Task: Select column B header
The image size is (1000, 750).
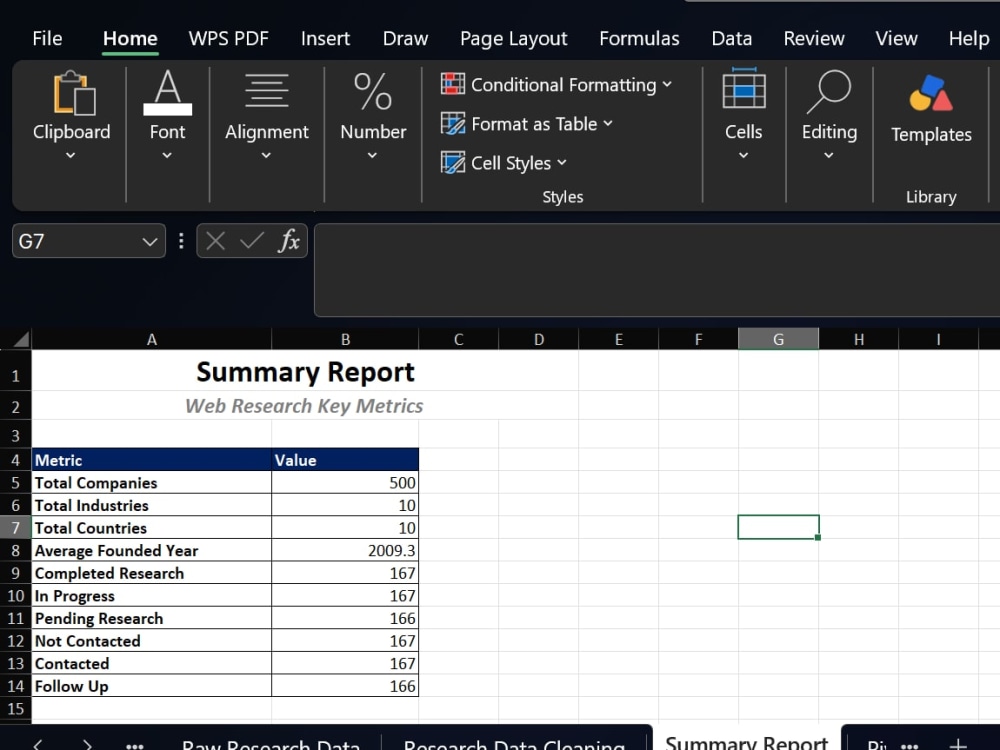Action: [x=345, y=339]
